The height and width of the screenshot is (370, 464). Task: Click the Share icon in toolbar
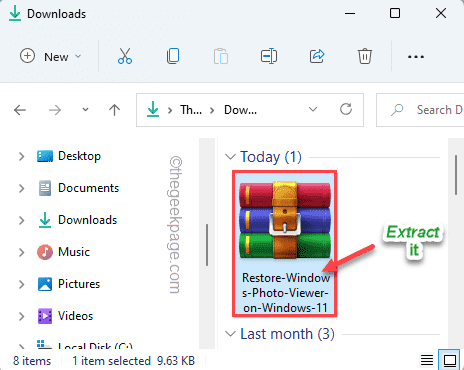tap(317, 56)
